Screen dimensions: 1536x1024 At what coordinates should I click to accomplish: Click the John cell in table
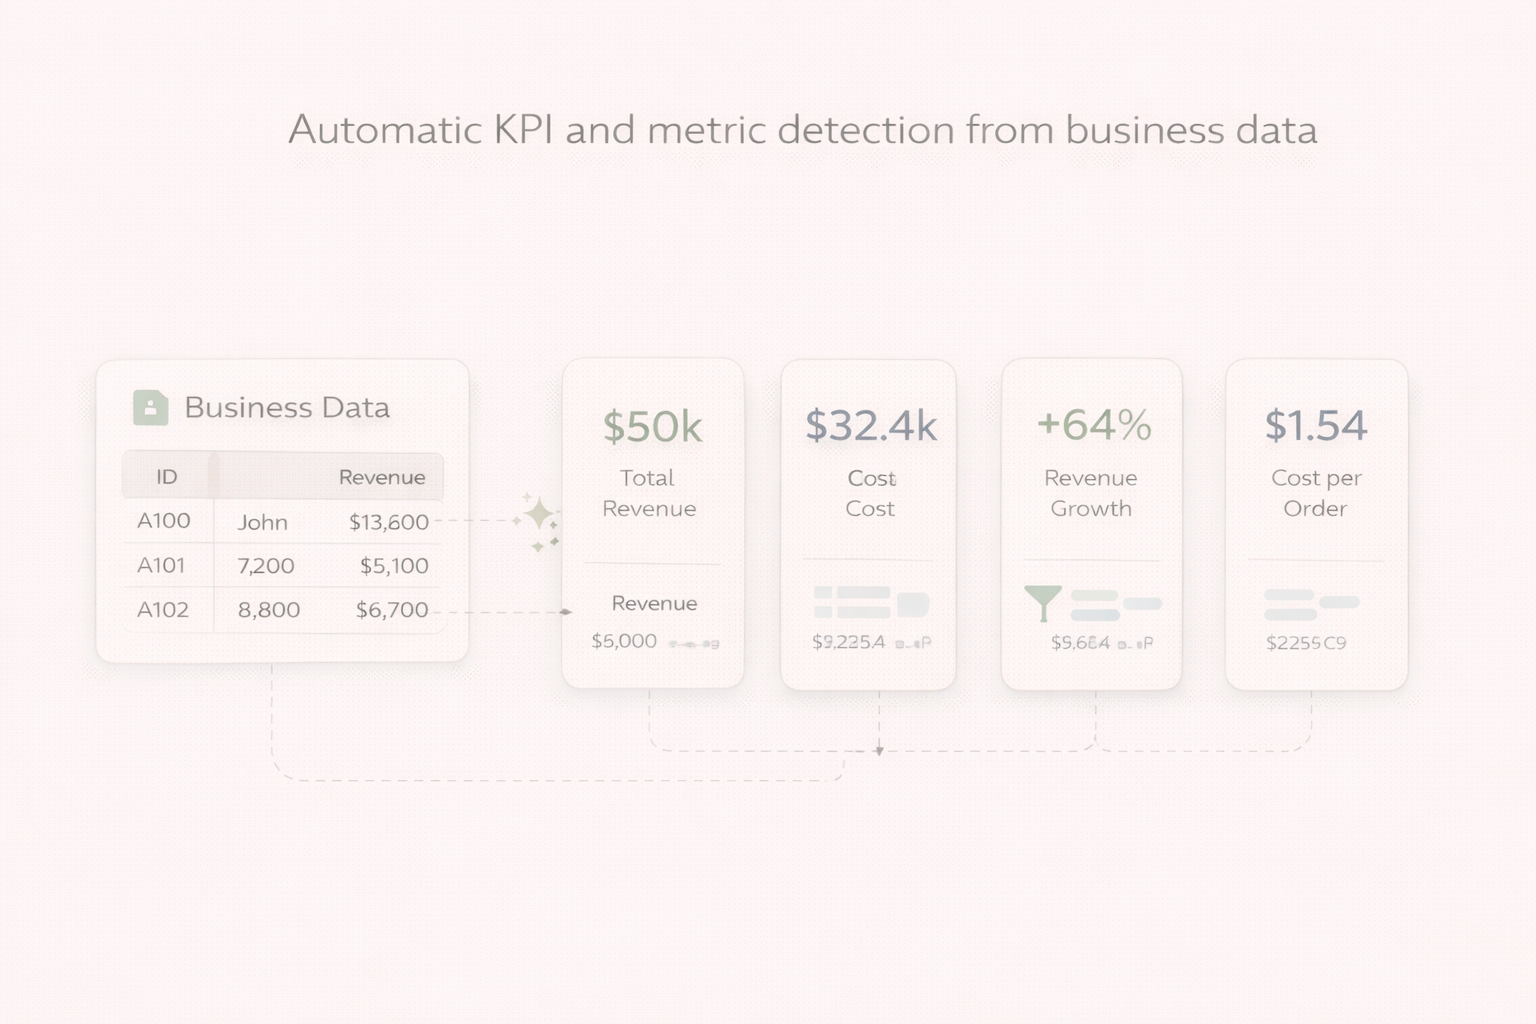pyautogui.click(x=263, y=522)
